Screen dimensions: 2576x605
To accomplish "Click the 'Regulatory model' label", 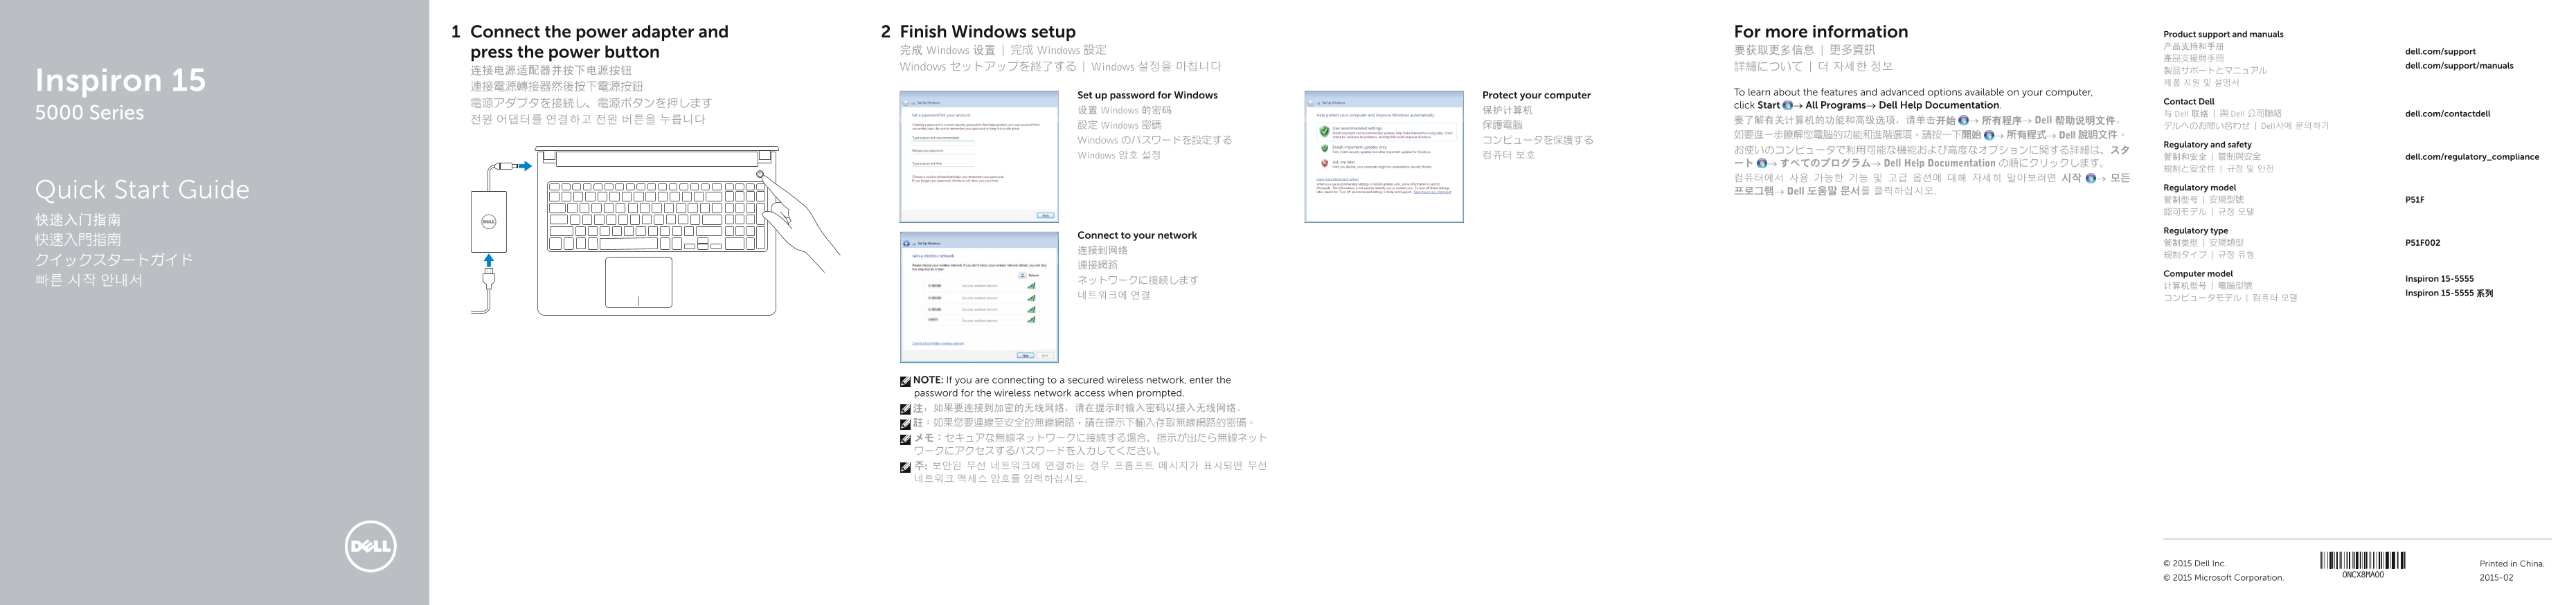I will 2199,188.
